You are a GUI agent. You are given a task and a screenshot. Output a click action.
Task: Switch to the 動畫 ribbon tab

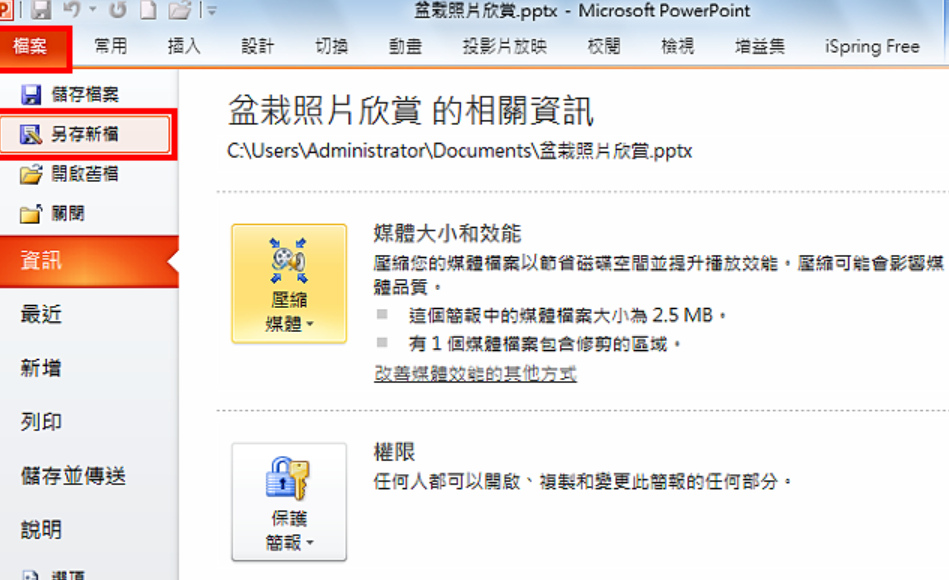point(406,46)
